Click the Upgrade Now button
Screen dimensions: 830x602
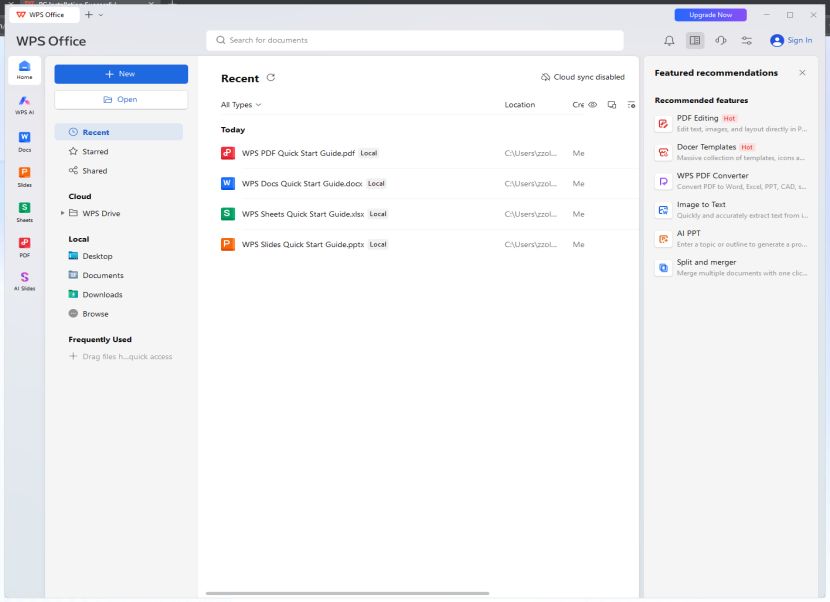[x=710, y=15]
